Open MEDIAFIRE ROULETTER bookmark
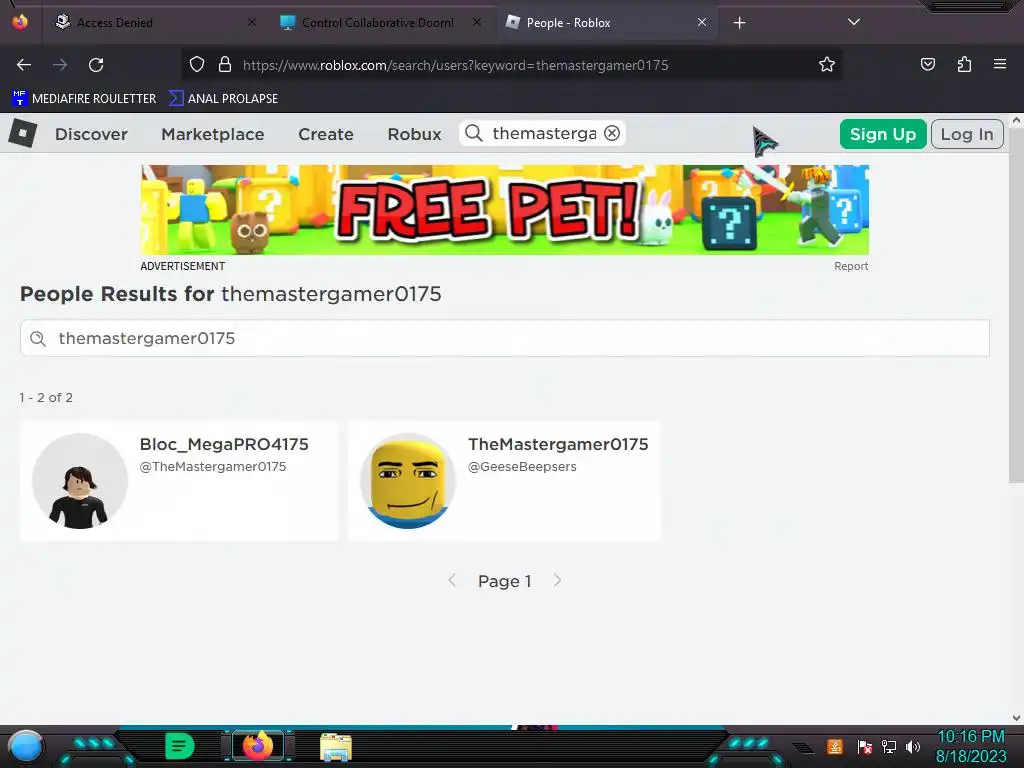This screenshot has height=768, width=1024. [84, 99]
